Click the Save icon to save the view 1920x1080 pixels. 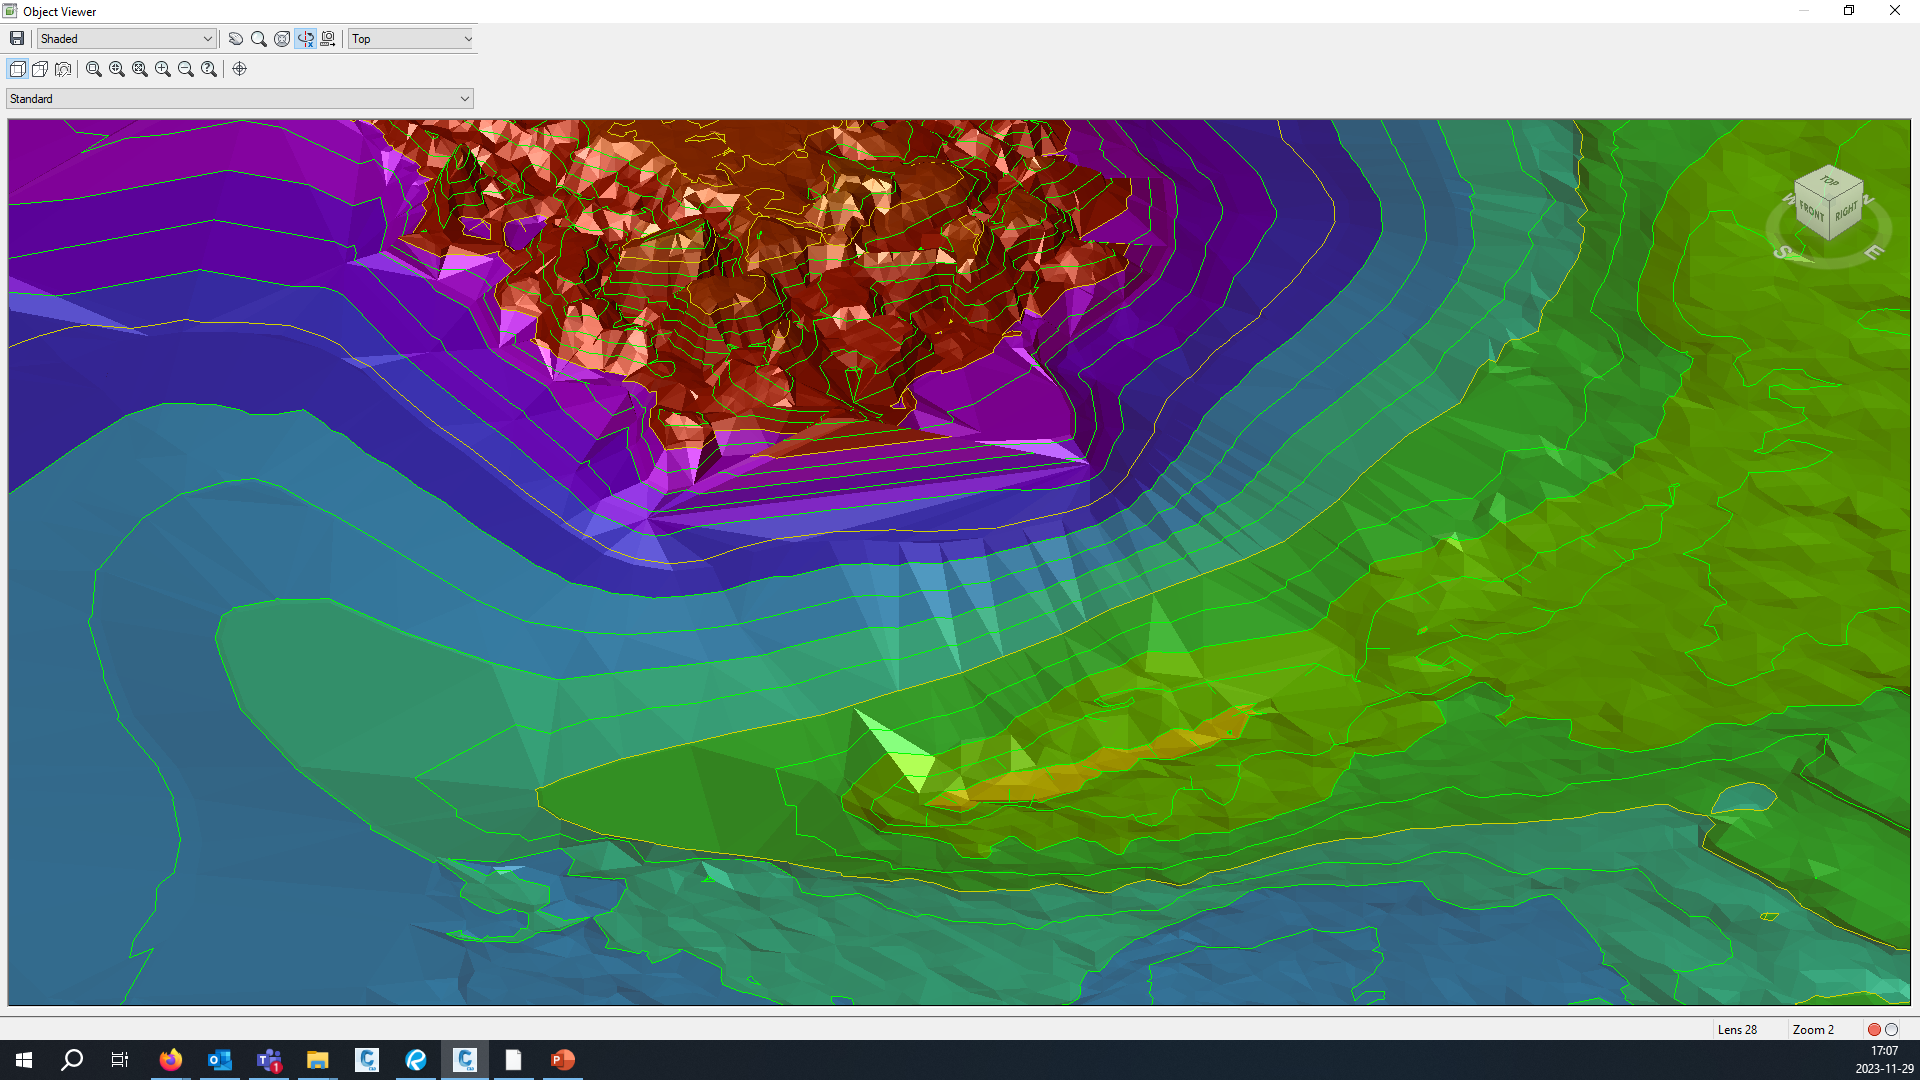tap(17, 38)
